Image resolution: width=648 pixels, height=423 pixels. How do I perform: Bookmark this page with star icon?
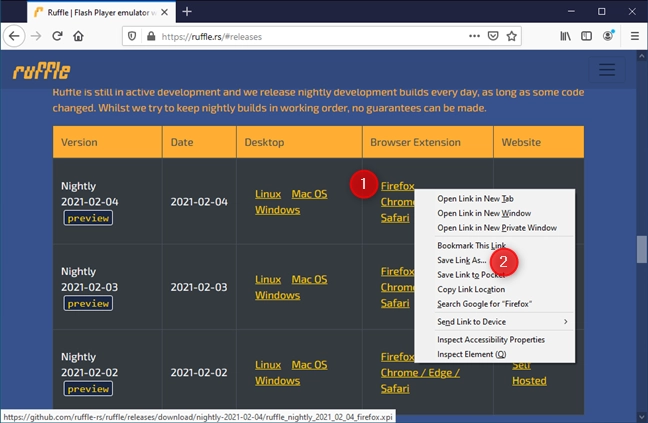tap(512, 36)
